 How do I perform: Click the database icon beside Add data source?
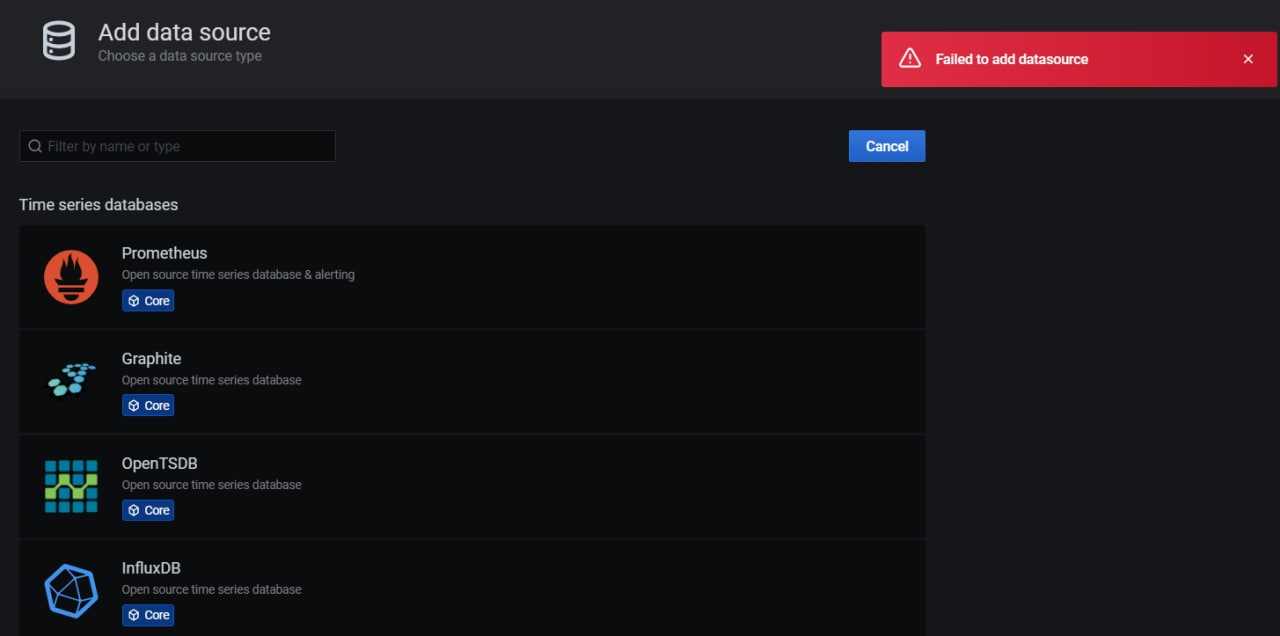[58, 41]
